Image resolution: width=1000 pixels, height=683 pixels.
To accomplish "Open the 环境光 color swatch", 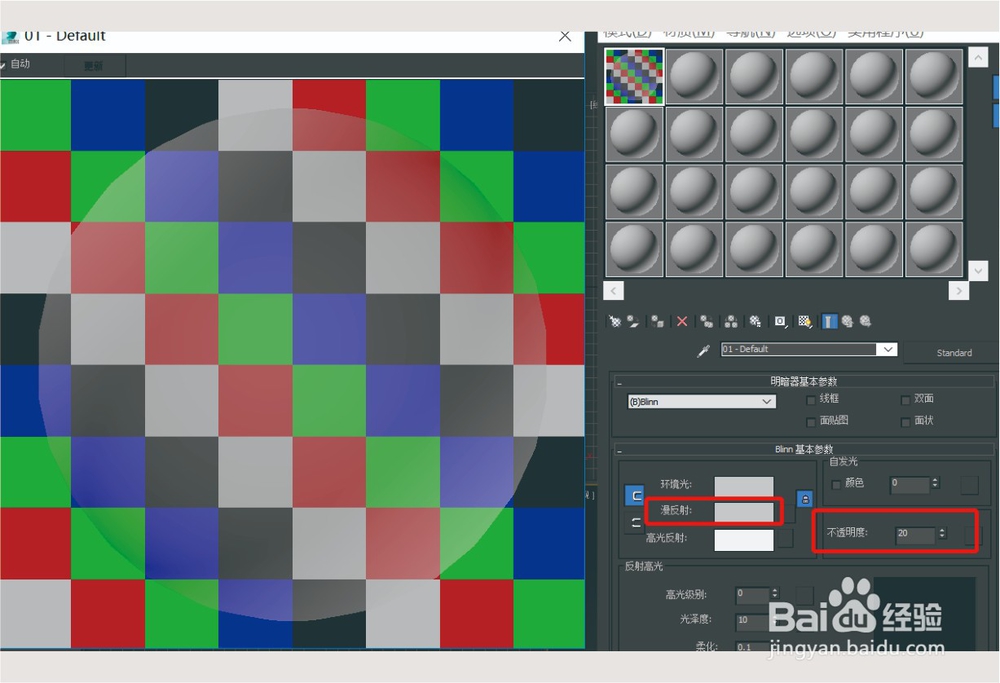I will point(744,485).
